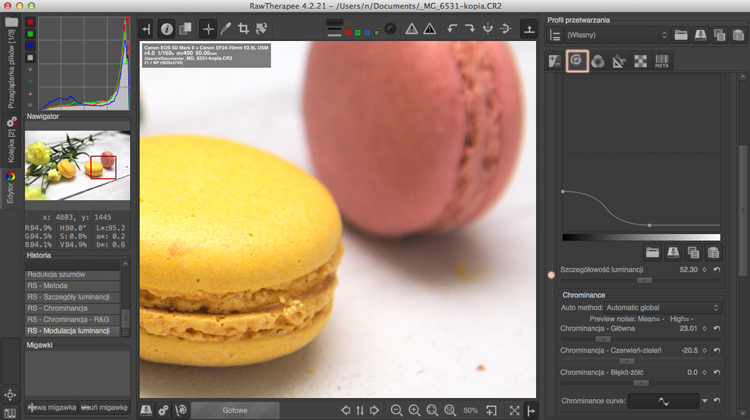The image size is (750, 420).
Task: Rotate image left icon
Action: pos(452,29)
